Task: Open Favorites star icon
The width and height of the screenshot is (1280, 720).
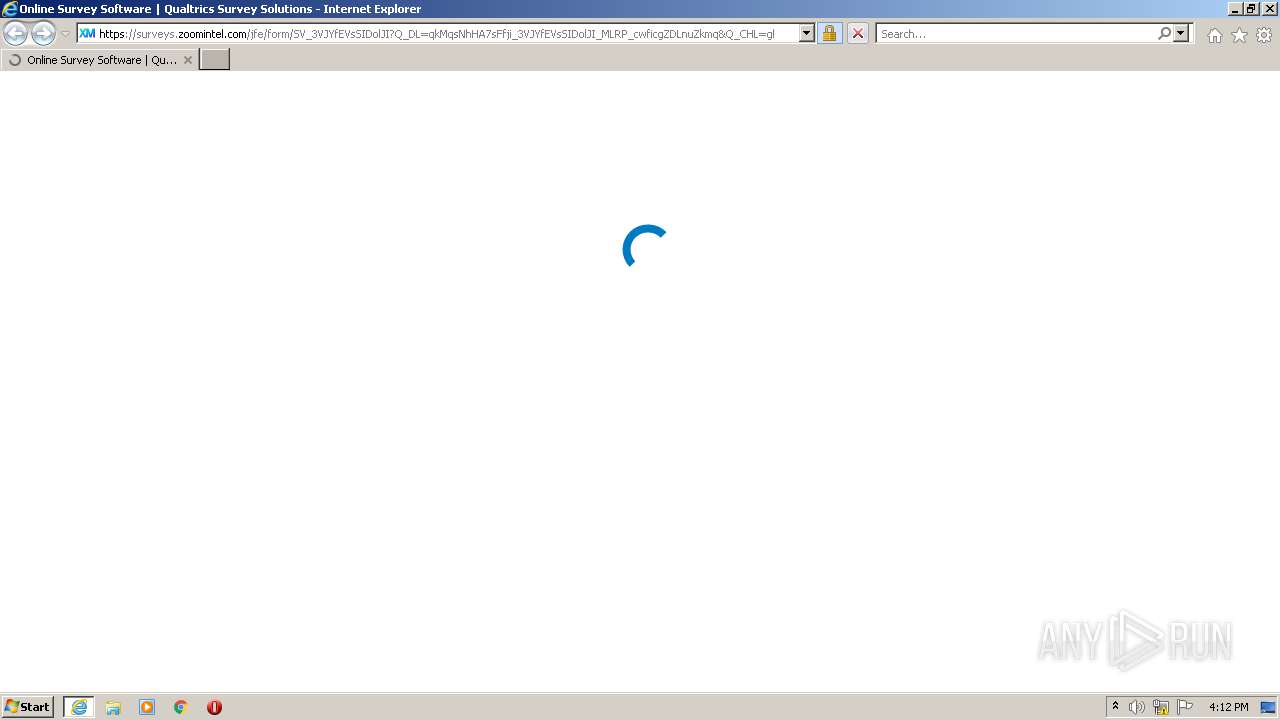Action: [x=1239, y=35]
